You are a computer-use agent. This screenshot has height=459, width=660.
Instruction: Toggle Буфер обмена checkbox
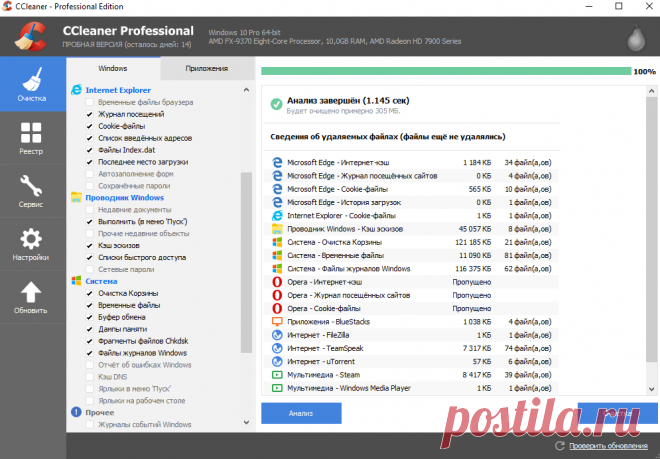(x=89, y=317)
